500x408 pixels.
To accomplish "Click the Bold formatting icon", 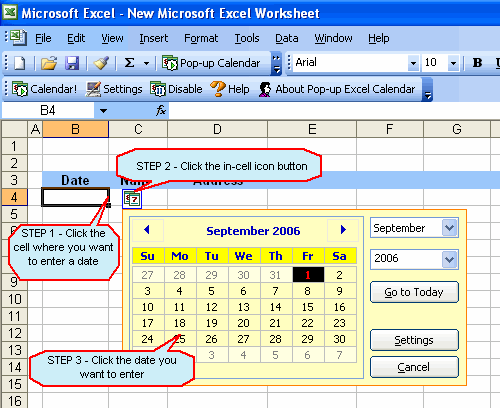I will click(x=477, y=63).
